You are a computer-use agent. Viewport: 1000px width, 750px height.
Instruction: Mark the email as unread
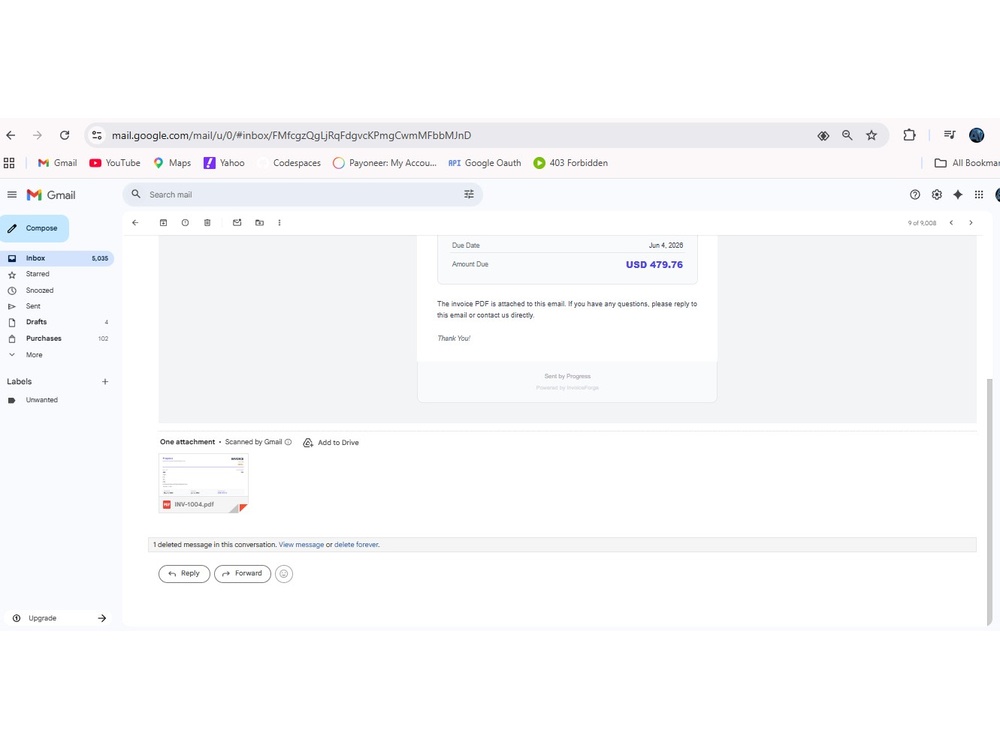[x=237, y=223]
